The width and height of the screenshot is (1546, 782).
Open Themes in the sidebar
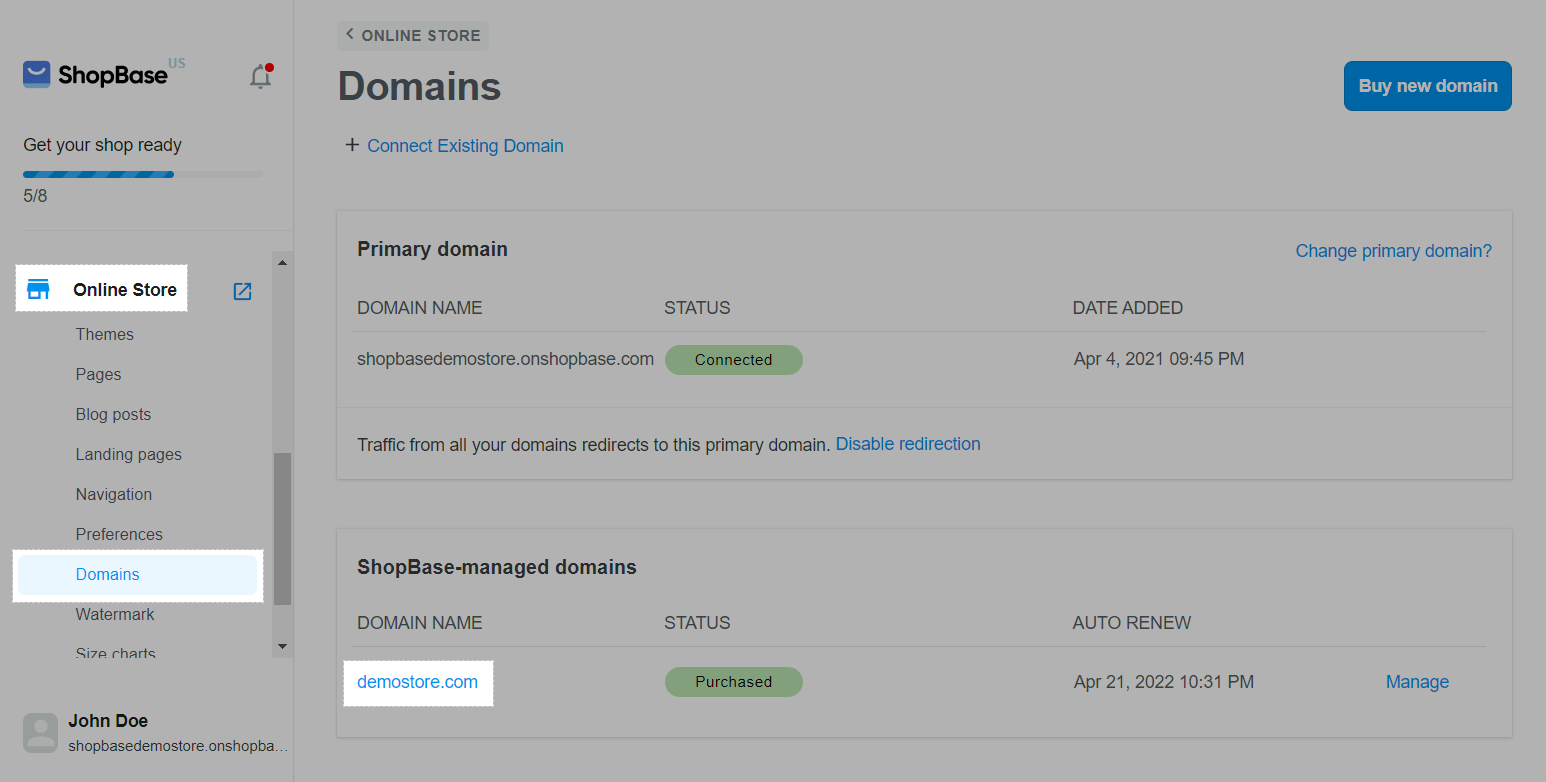(105, 334)
